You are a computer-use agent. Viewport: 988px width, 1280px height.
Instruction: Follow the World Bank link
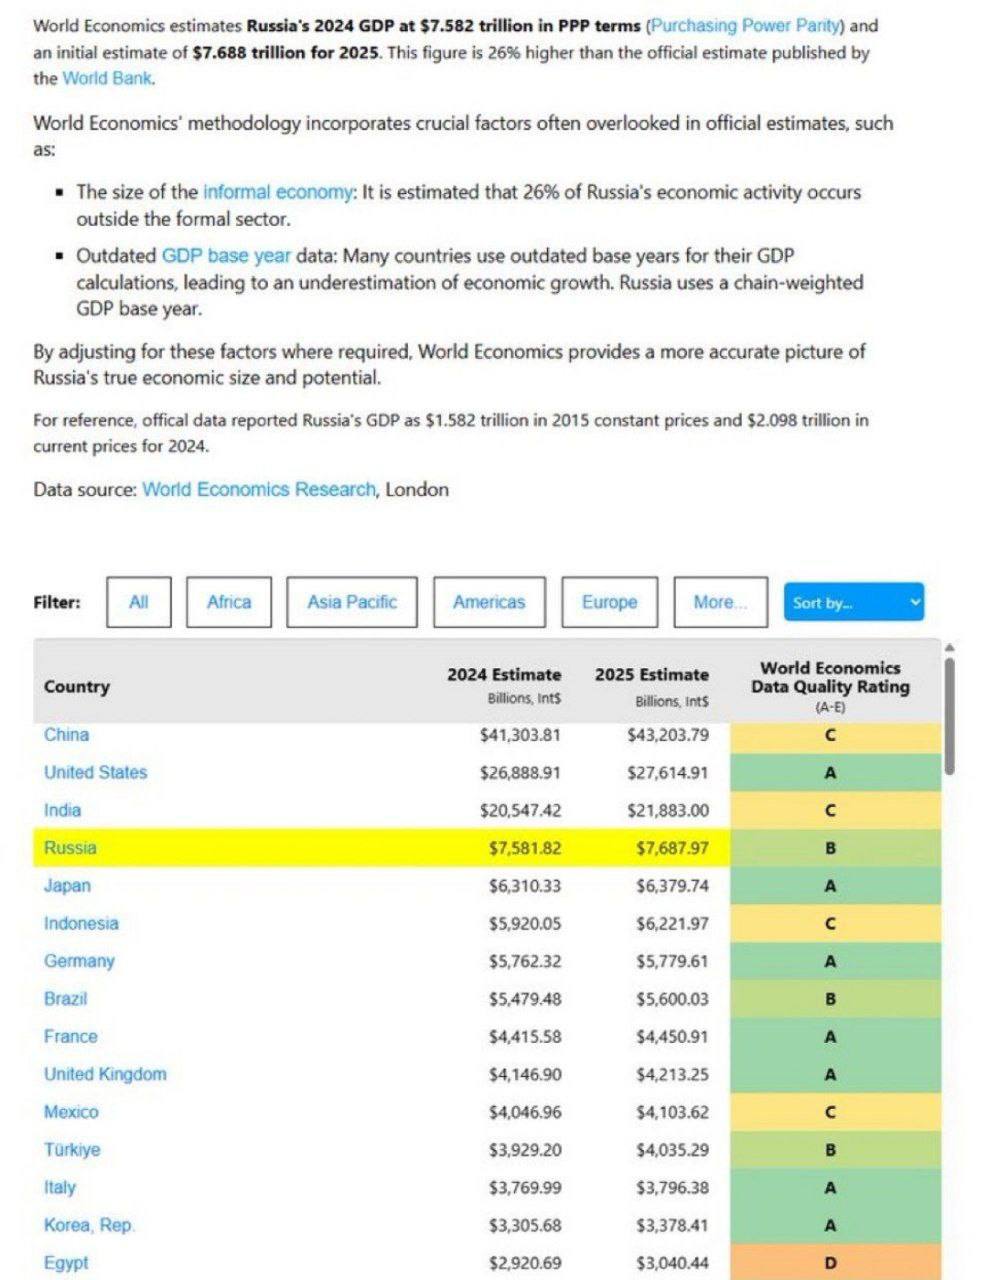[108, 78]
